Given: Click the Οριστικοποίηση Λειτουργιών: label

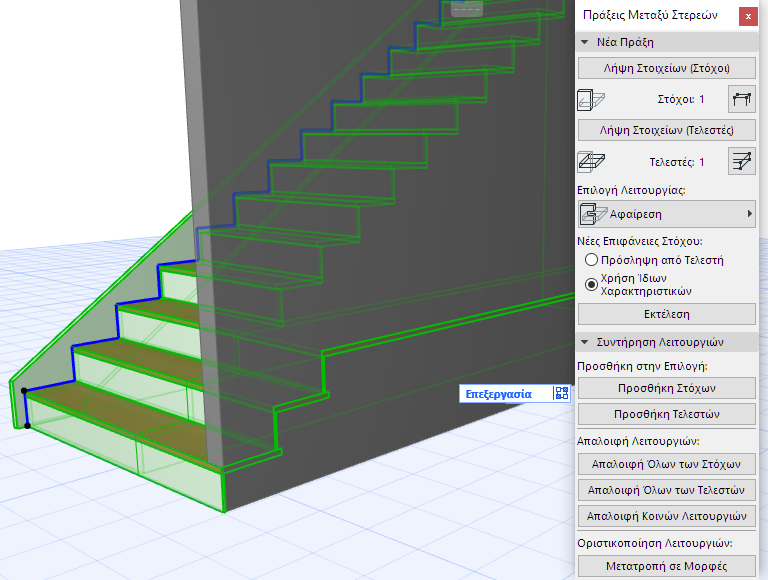Looking at the screenshot, I should (x=655, y=543).
